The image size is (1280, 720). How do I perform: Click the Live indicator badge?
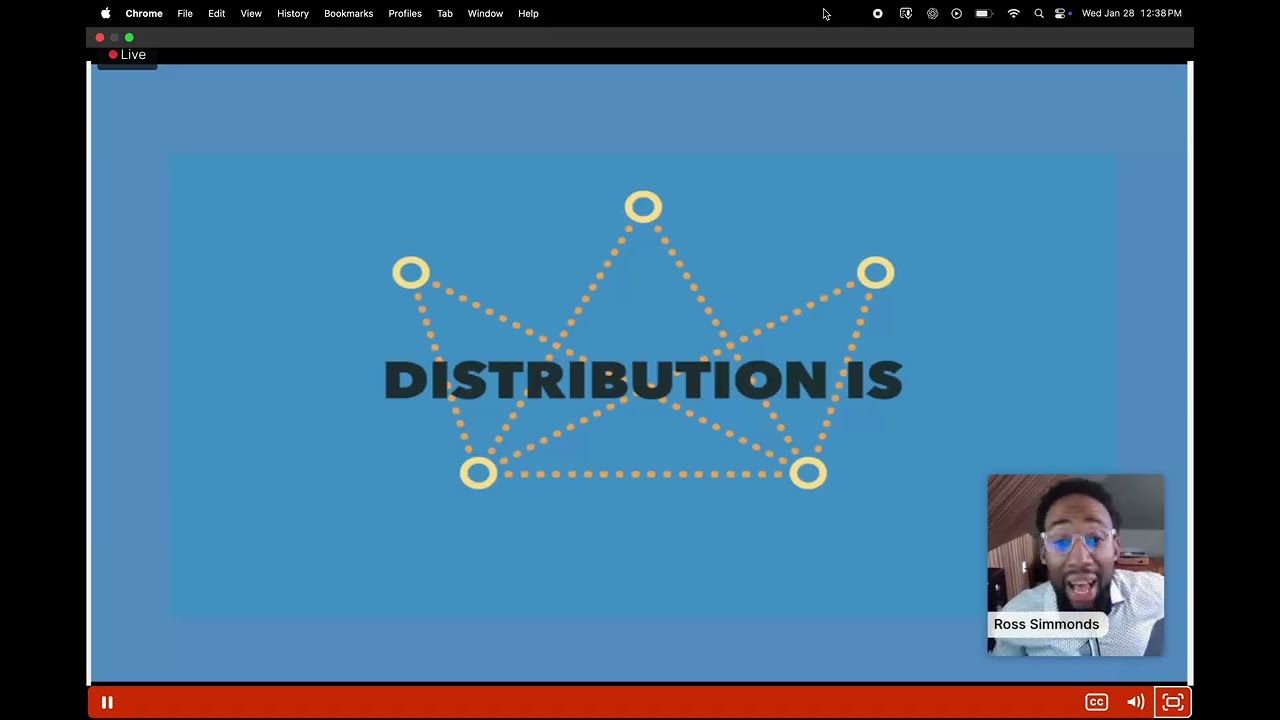tap(127, 55)
